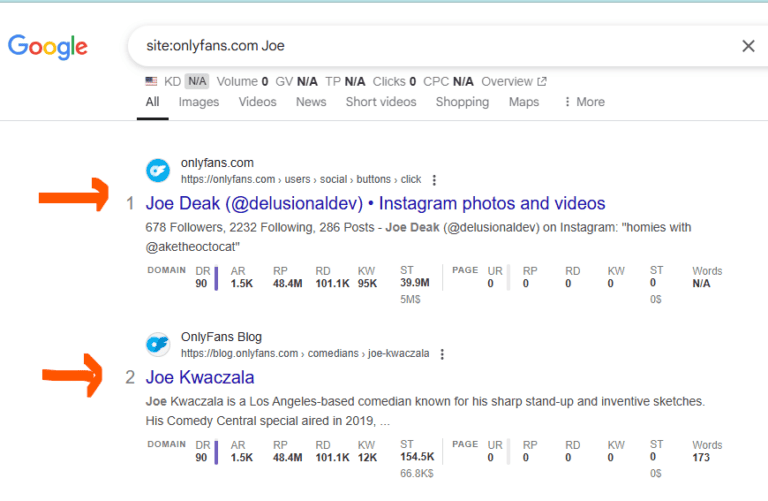Click the search input field
This screenshot has width=768, height=501.
(x=441, y=46)
